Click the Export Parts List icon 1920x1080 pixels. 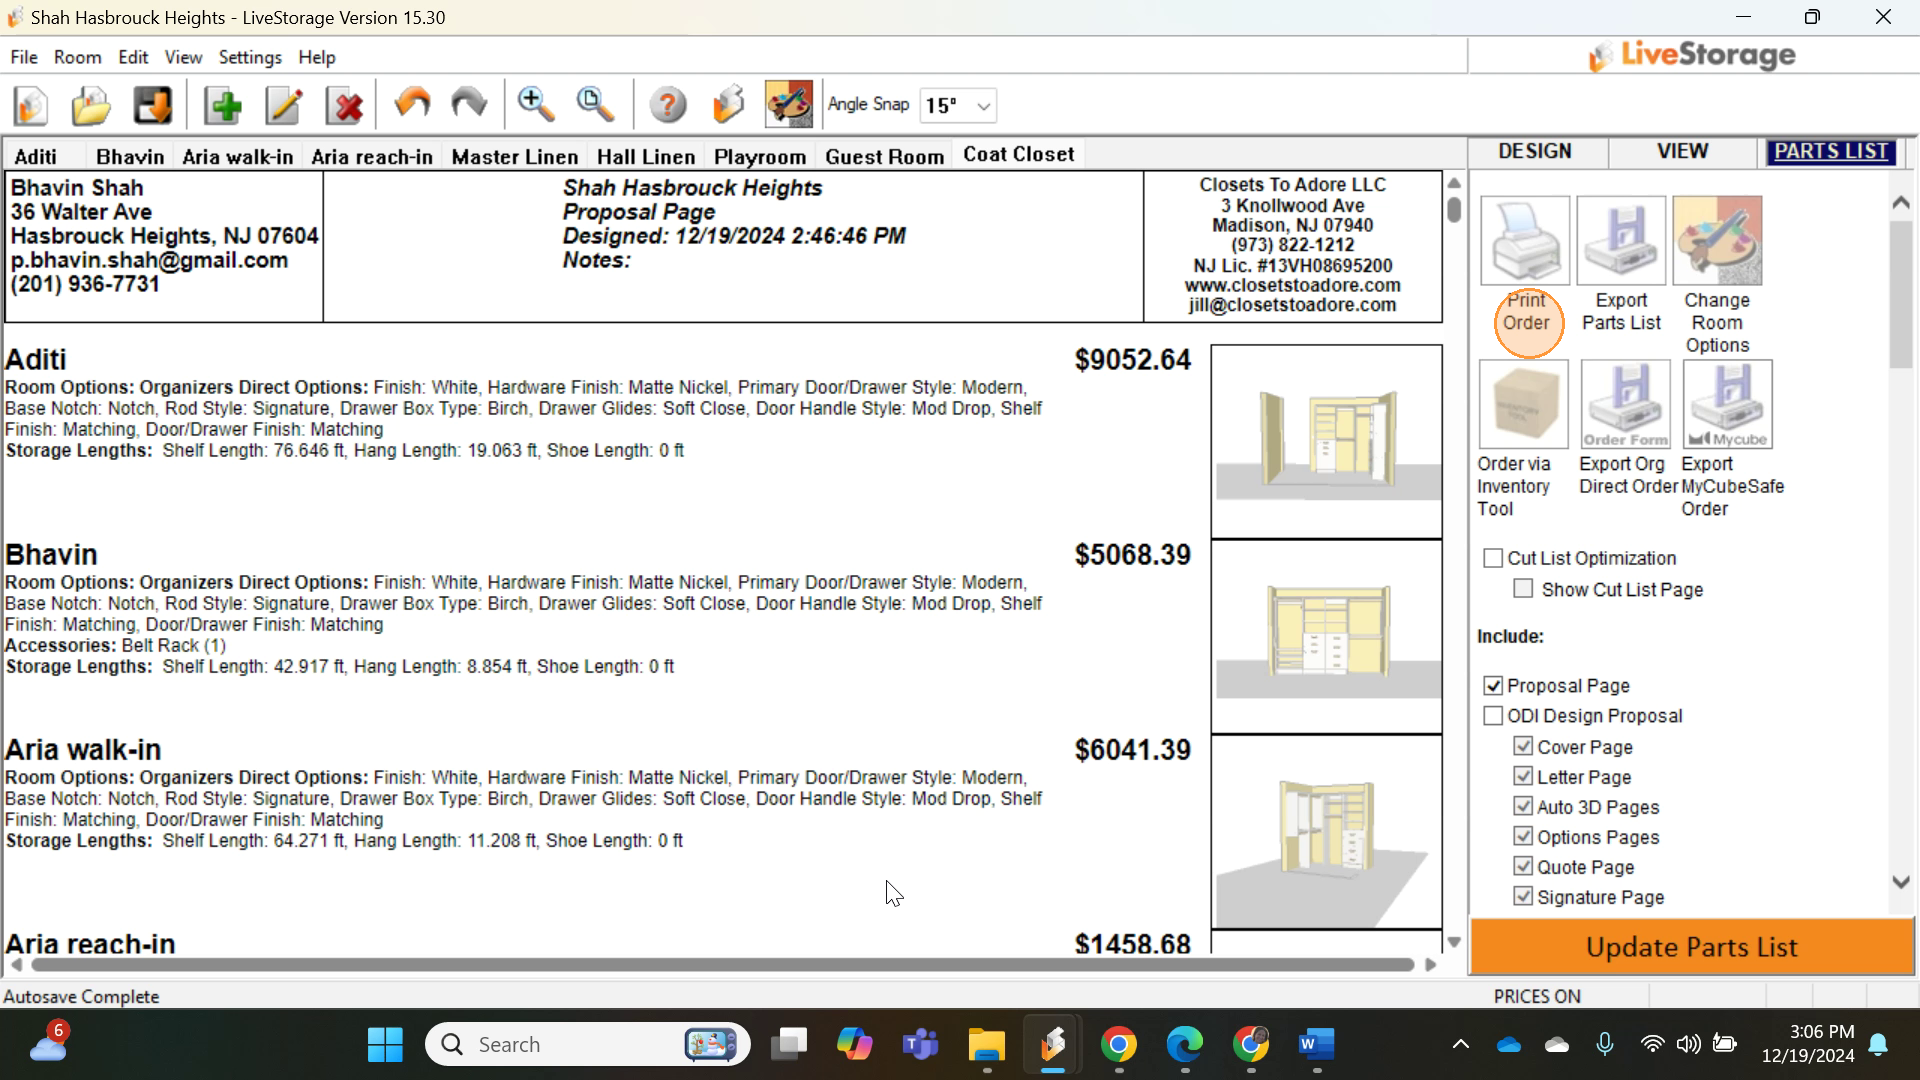coord(1621,241)
